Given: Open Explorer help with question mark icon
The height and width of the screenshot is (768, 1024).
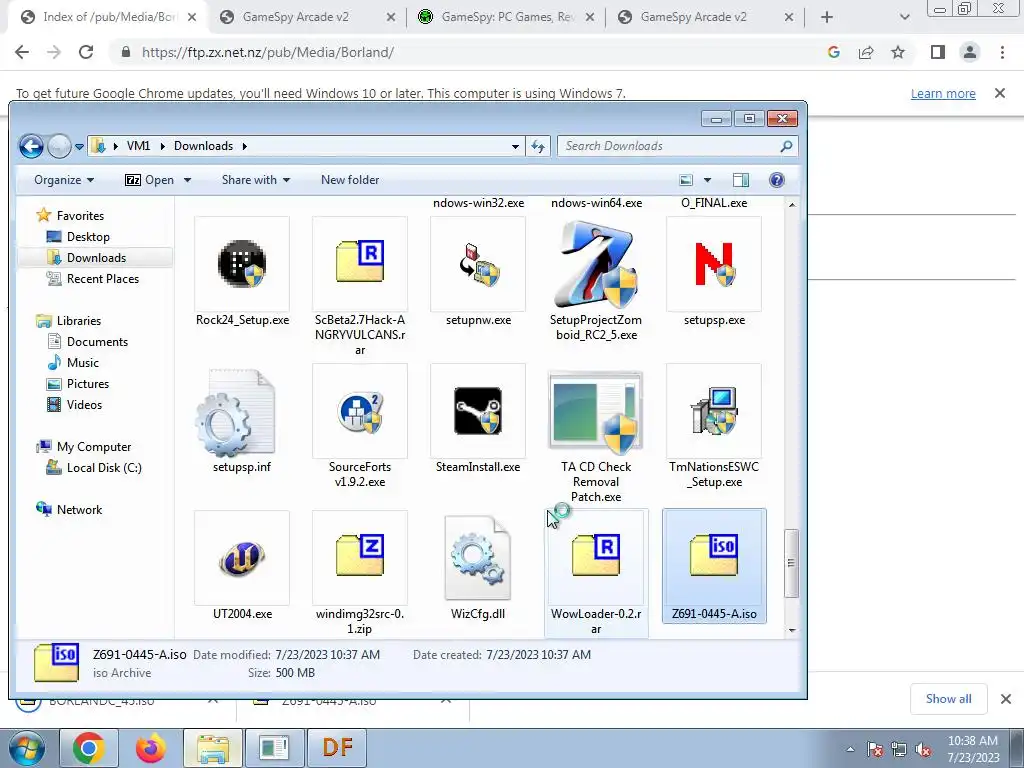Looking at the screenshot, I should coord(776,180).
